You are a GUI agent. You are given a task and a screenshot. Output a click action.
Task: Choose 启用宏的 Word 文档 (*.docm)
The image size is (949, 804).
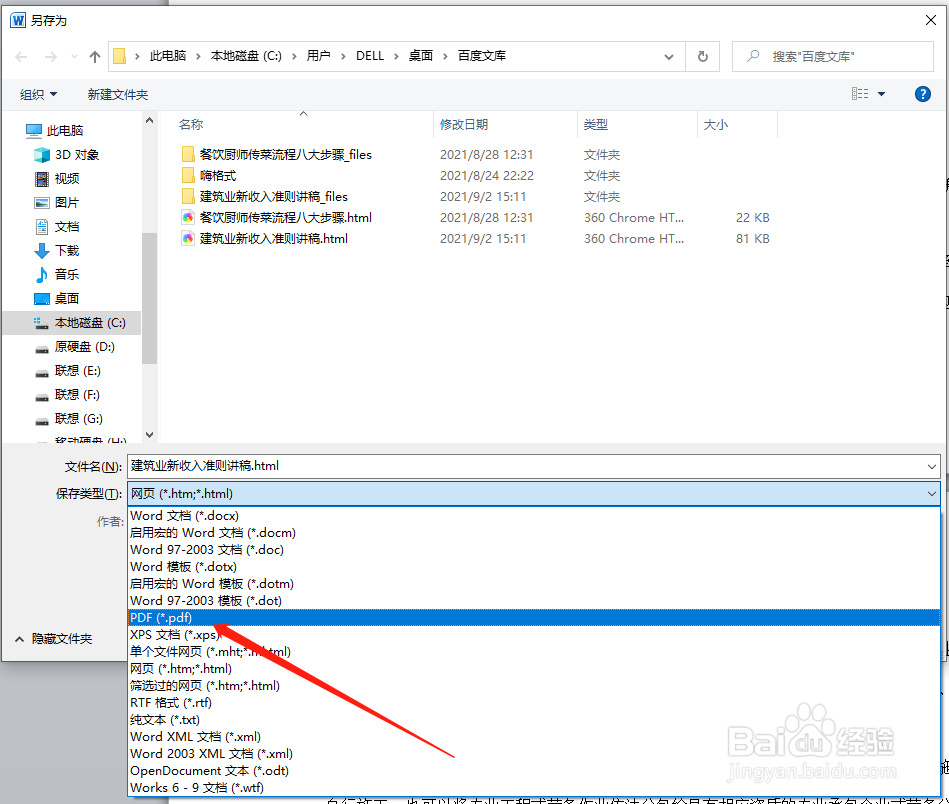pyautogui.click(x=534, y=533)
